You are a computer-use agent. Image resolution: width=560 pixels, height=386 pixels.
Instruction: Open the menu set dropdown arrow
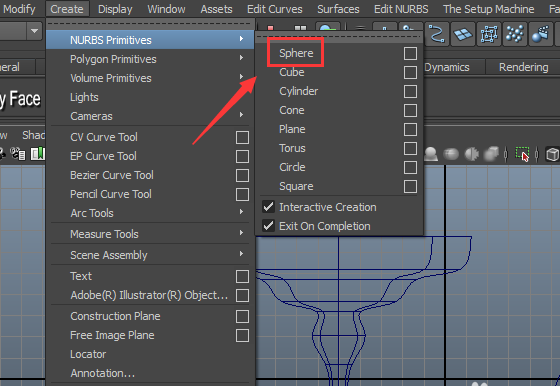[x=34, y=31]
